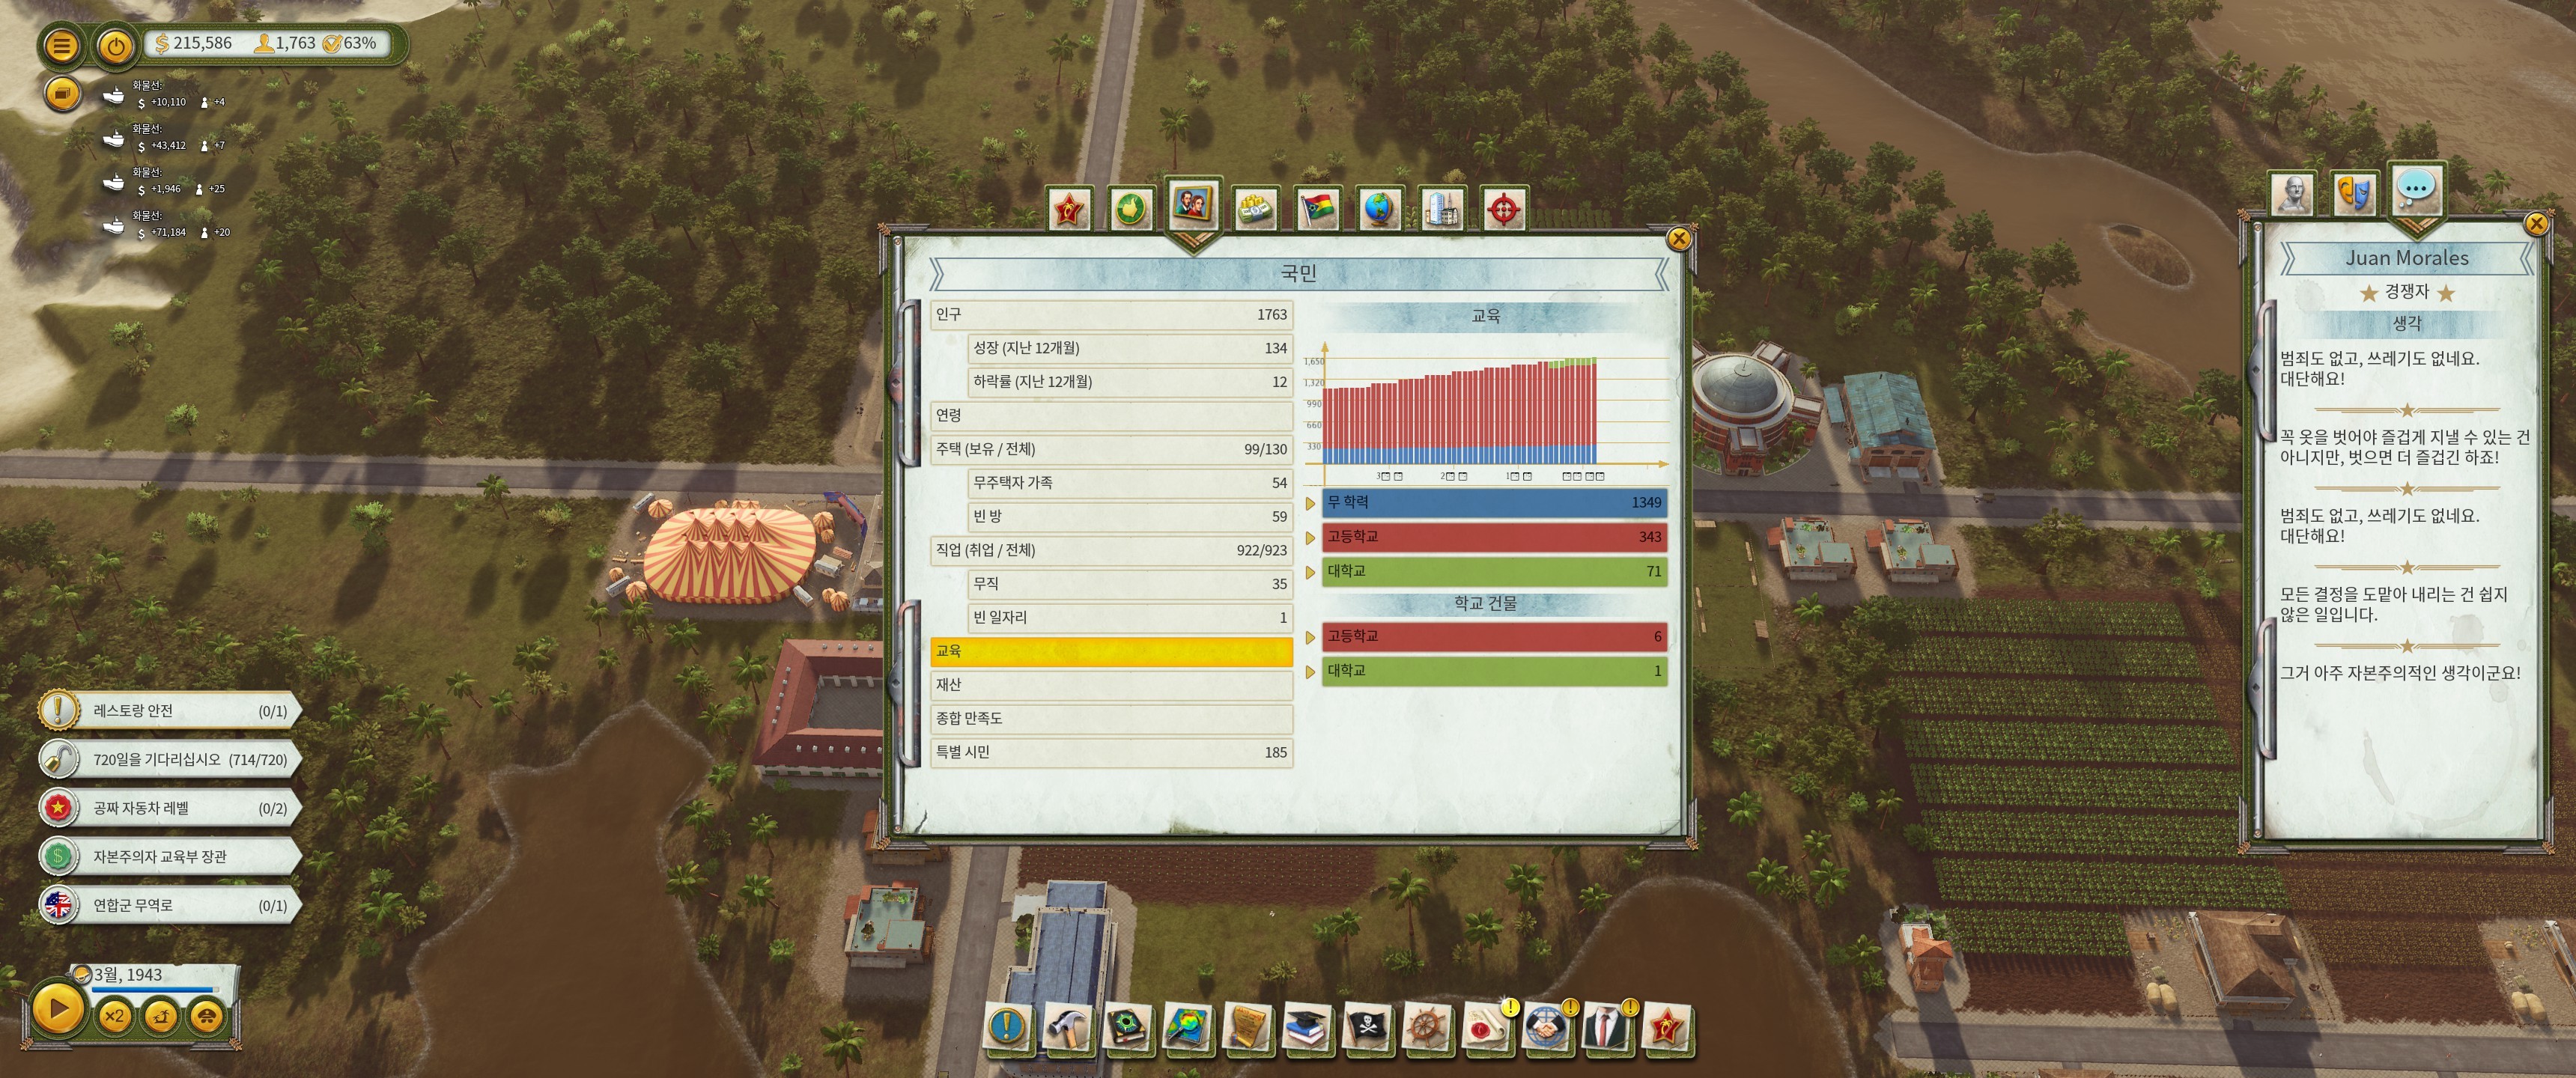Switch to the globe foreign relations tab

1379,208
